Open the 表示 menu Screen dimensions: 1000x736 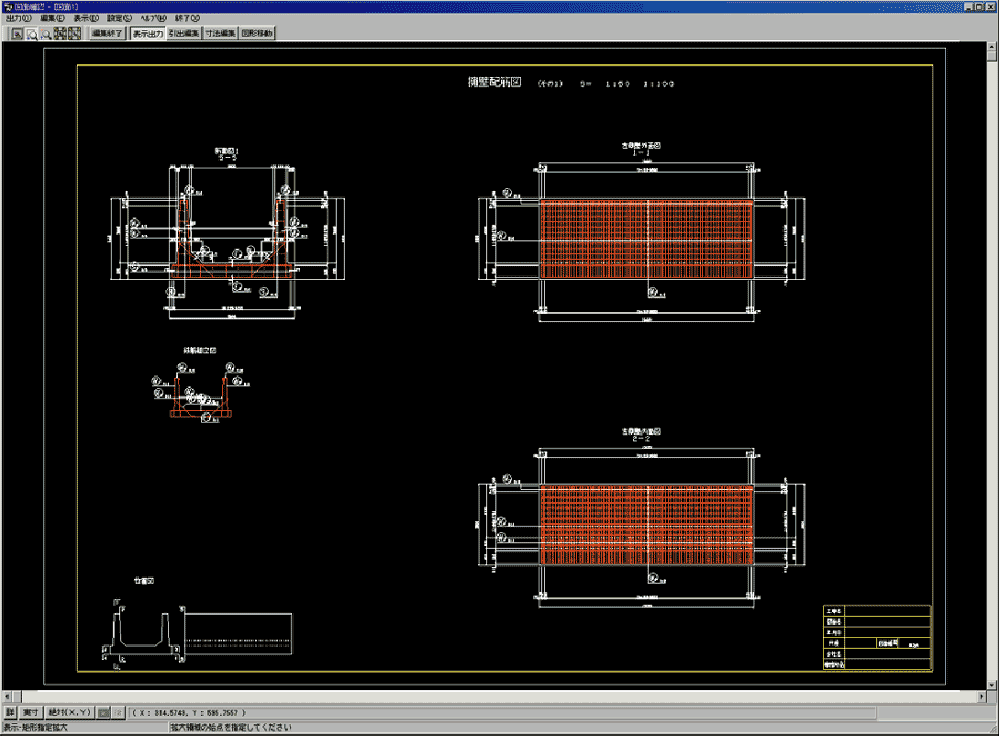[86, 19]
